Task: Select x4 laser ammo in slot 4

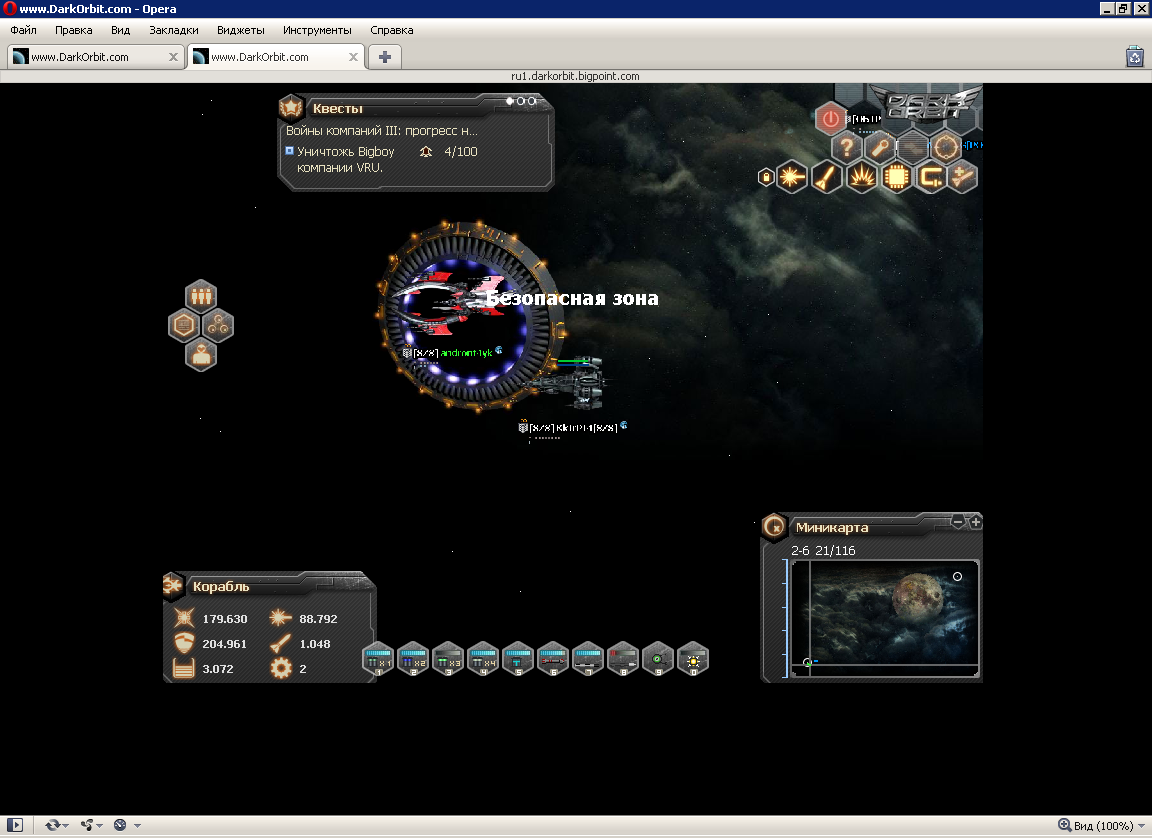Action: click(x=483, y=659)
